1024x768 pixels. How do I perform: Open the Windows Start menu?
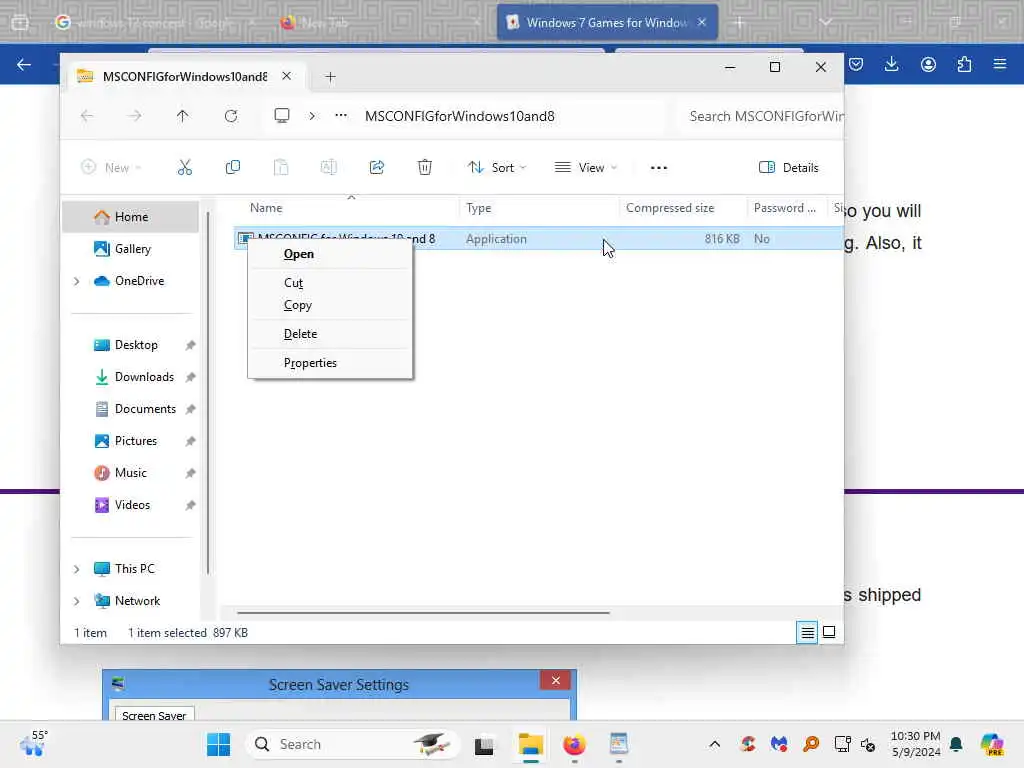click(x=218, y=744)
